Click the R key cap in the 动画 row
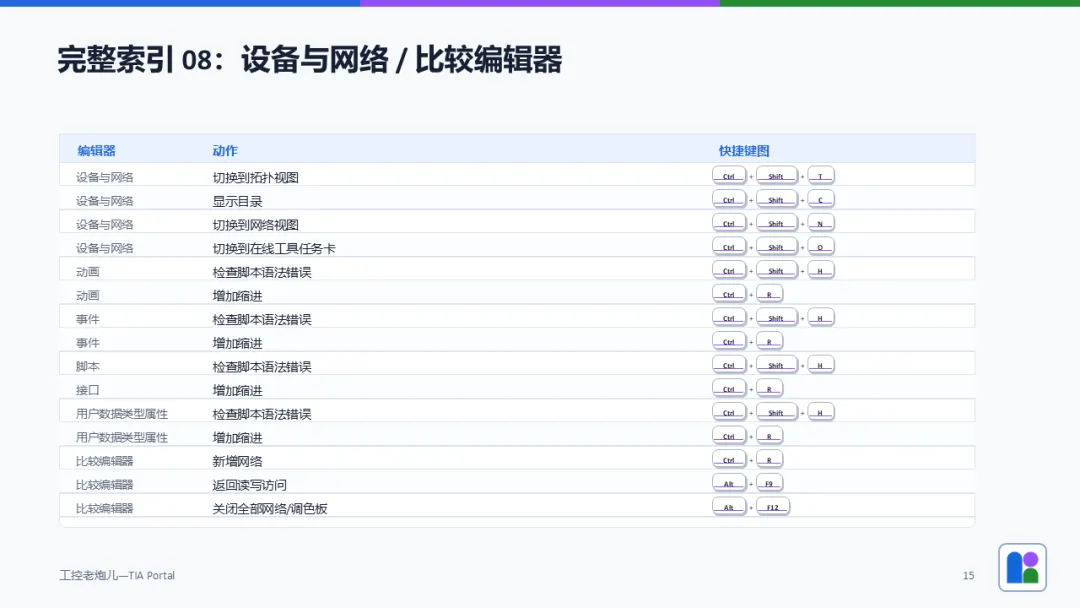Screen dimensions: 1080x608 click(x=769, y=294)
